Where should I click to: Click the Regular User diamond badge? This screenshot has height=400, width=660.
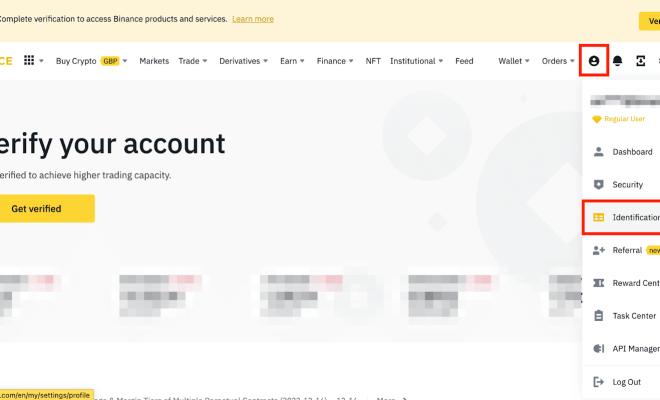click(596, 119)
